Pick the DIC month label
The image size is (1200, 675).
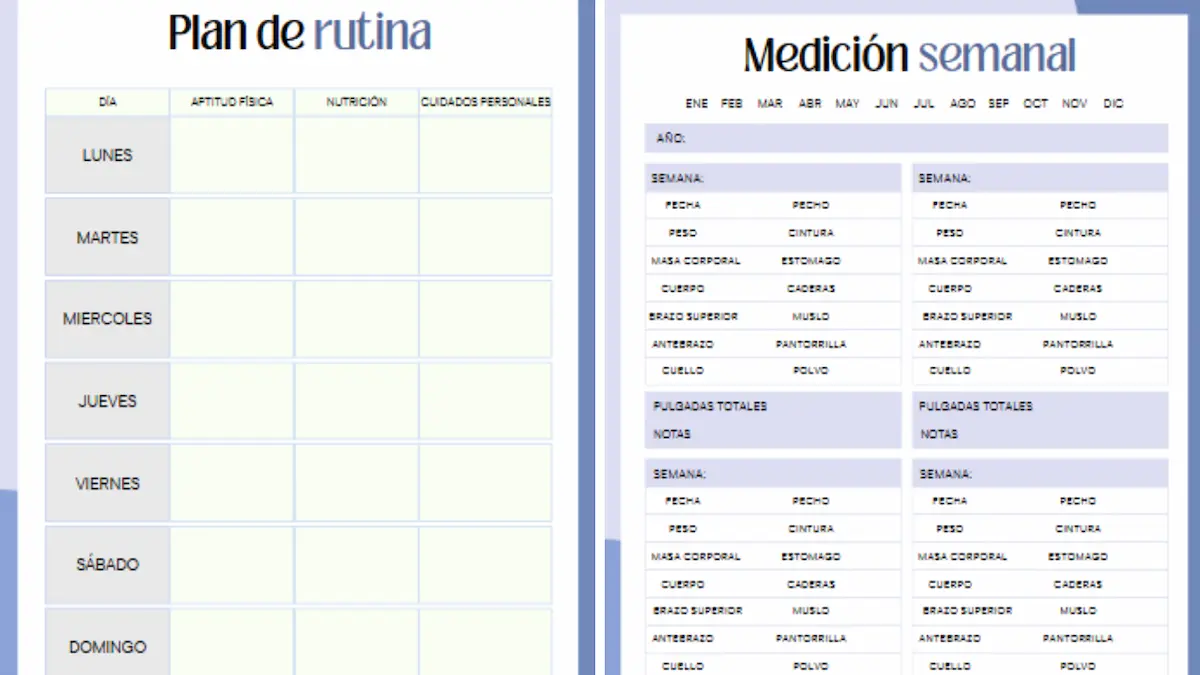point(1113,104)
